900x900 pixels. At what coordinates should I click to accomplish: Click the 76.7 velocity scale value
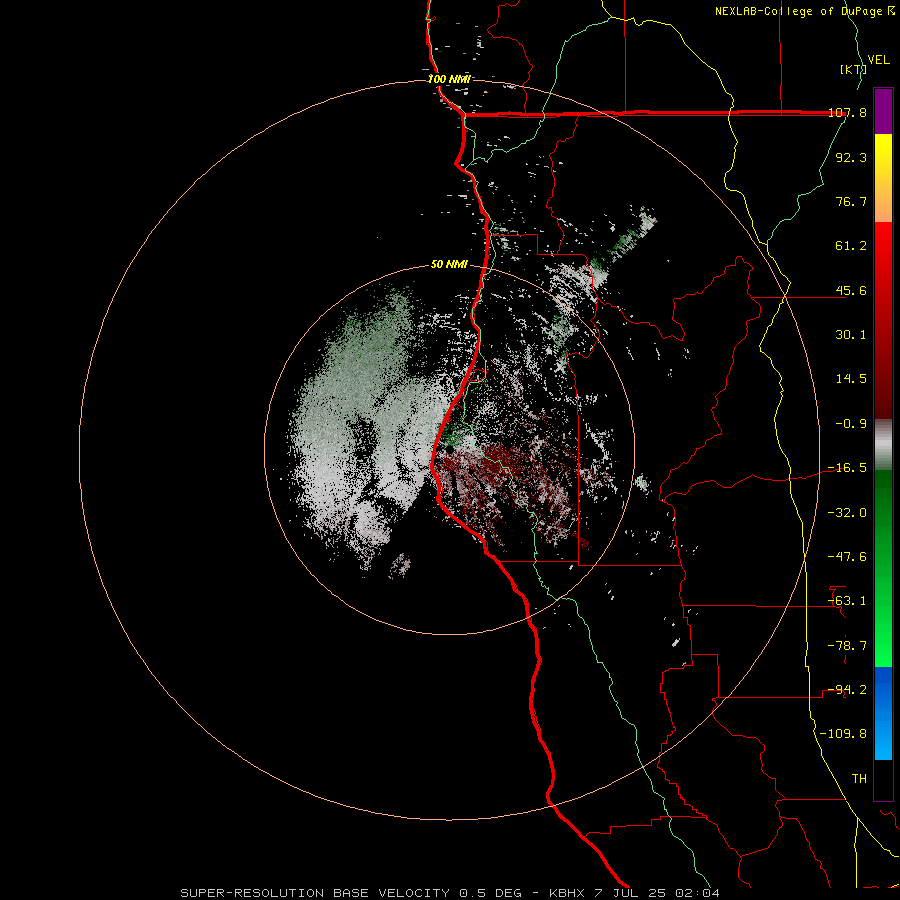851,201
